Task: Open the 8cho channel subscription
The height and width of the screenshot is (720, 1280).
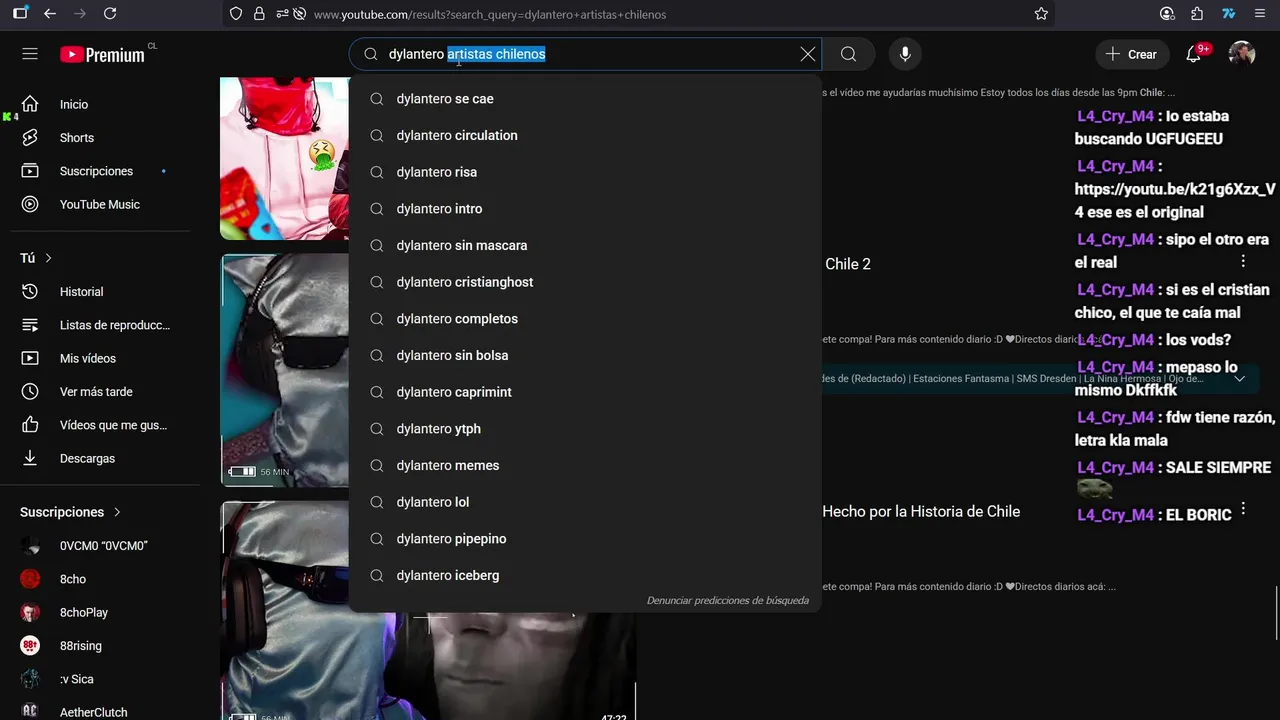Action: [x=100, y=579]
